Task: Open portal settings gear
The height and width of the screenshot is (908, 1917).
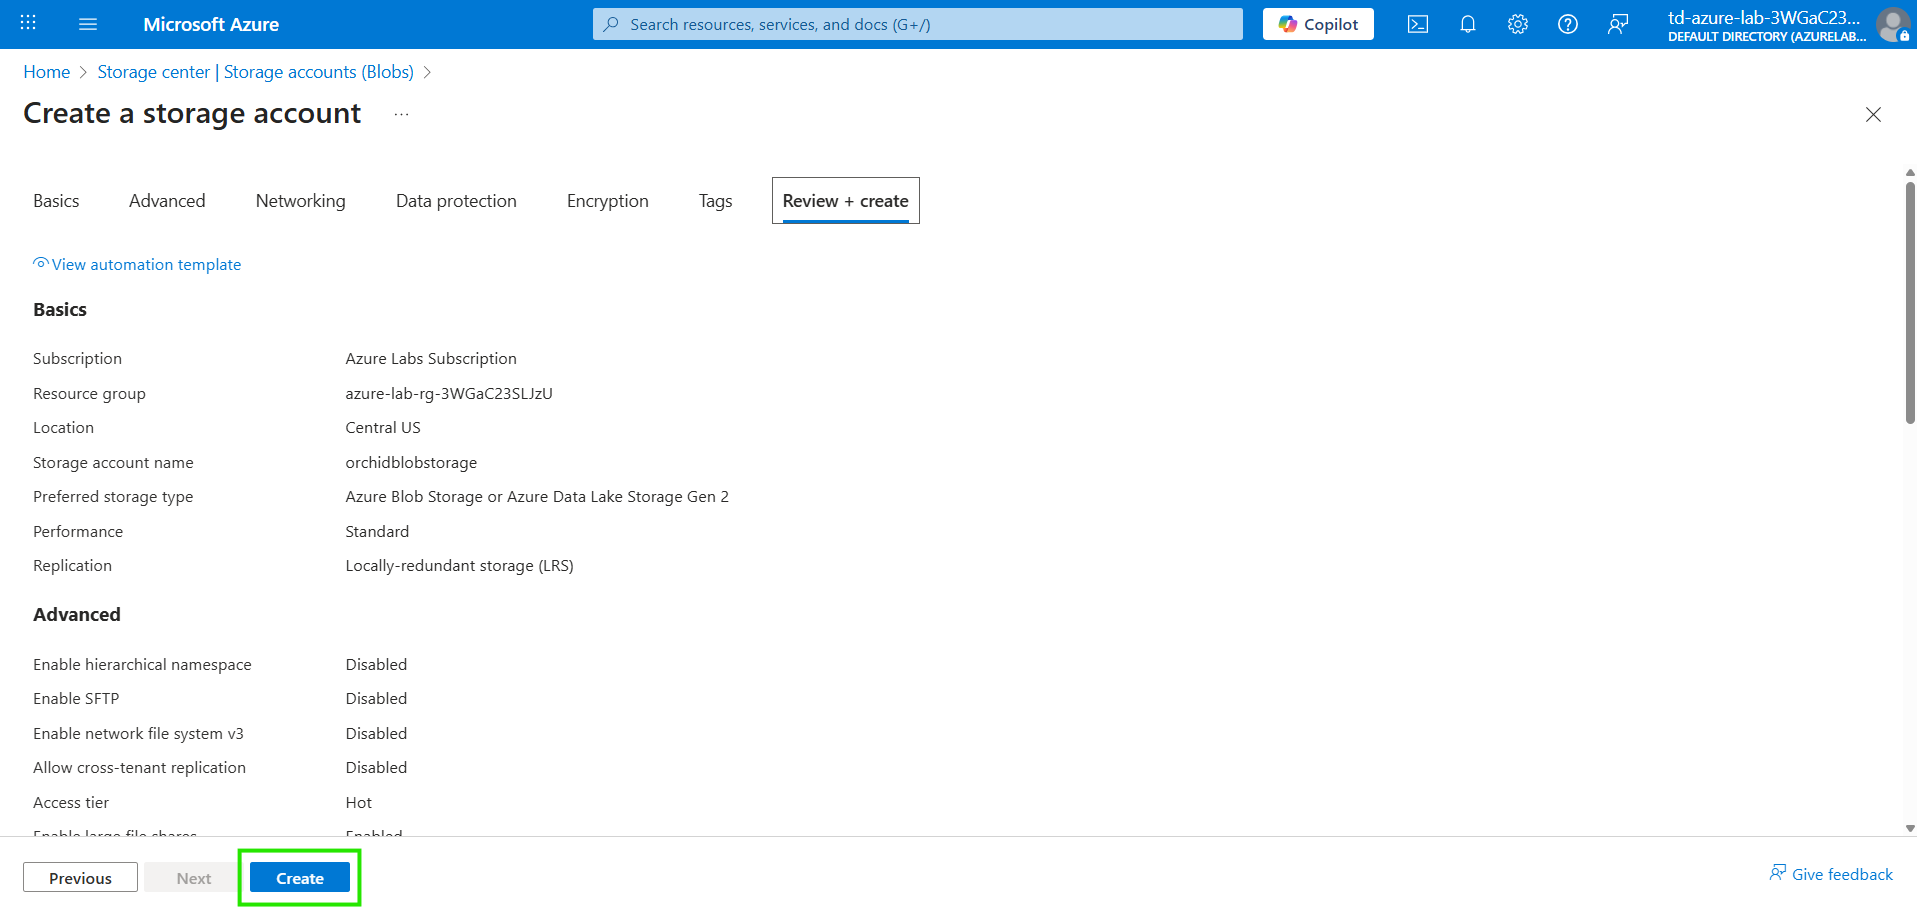Action: click(x=1517, y=24)
